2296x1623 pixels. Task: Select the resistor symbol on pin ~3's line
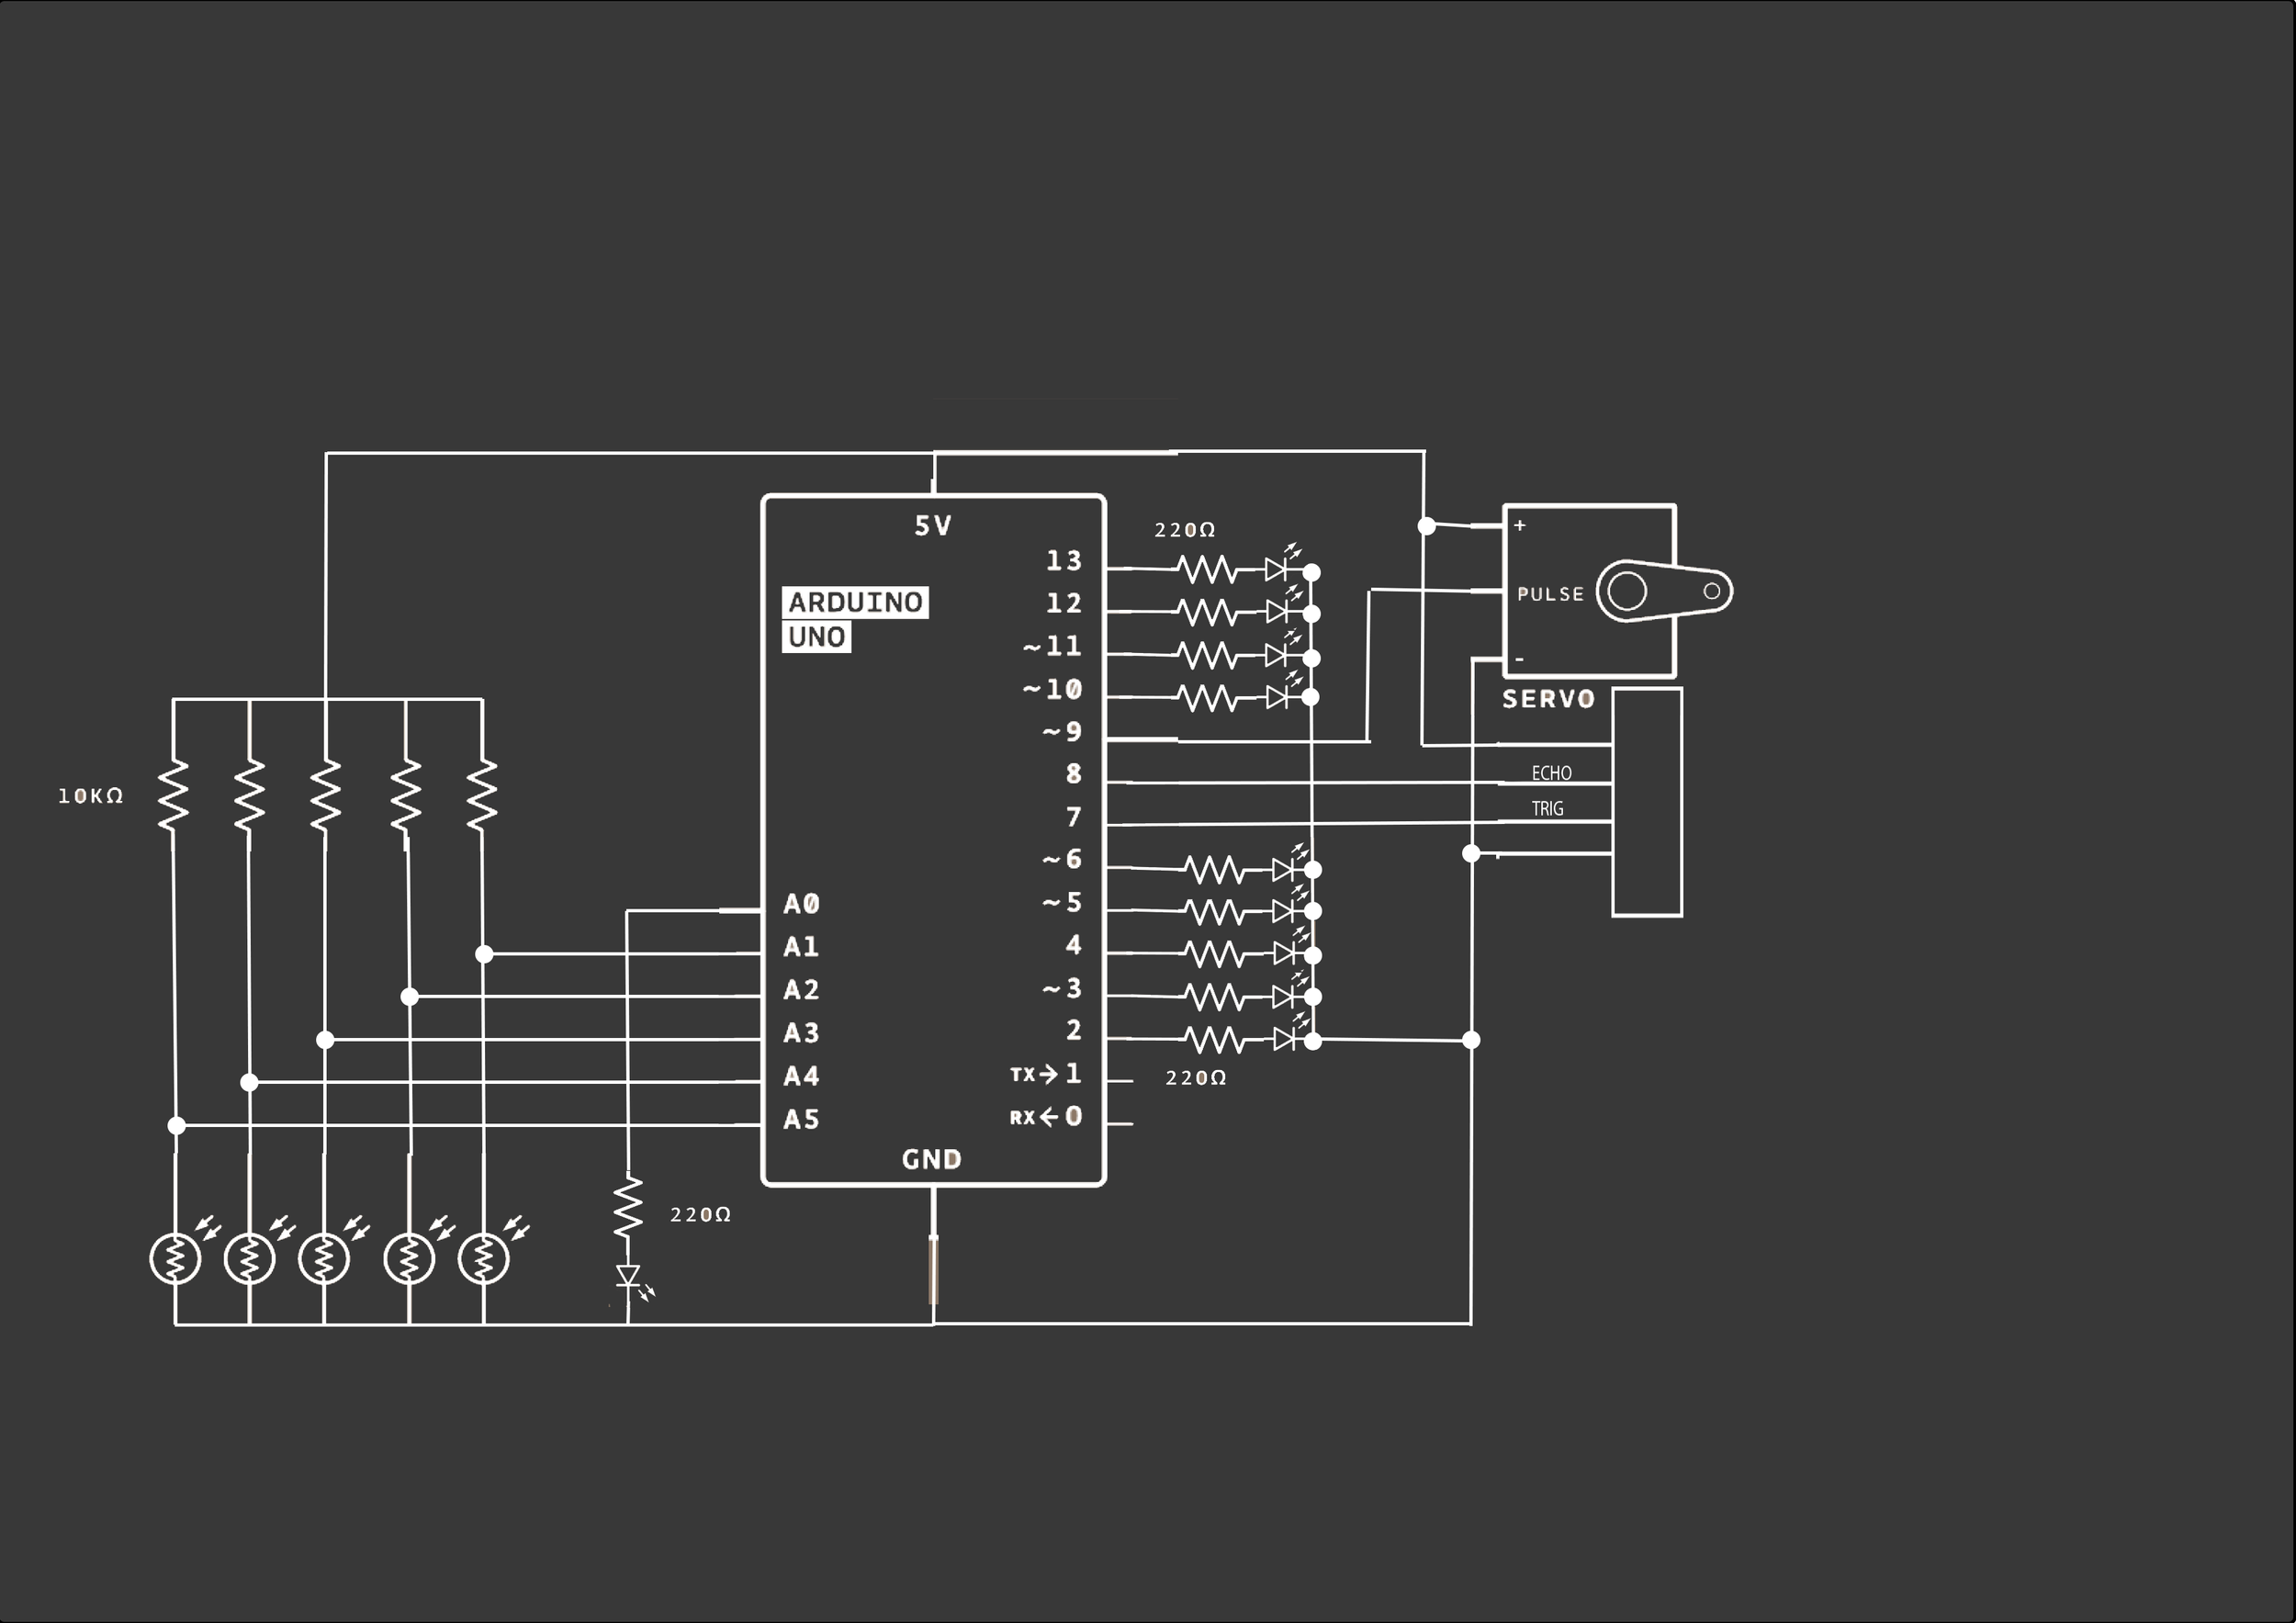click(1216, 997)
